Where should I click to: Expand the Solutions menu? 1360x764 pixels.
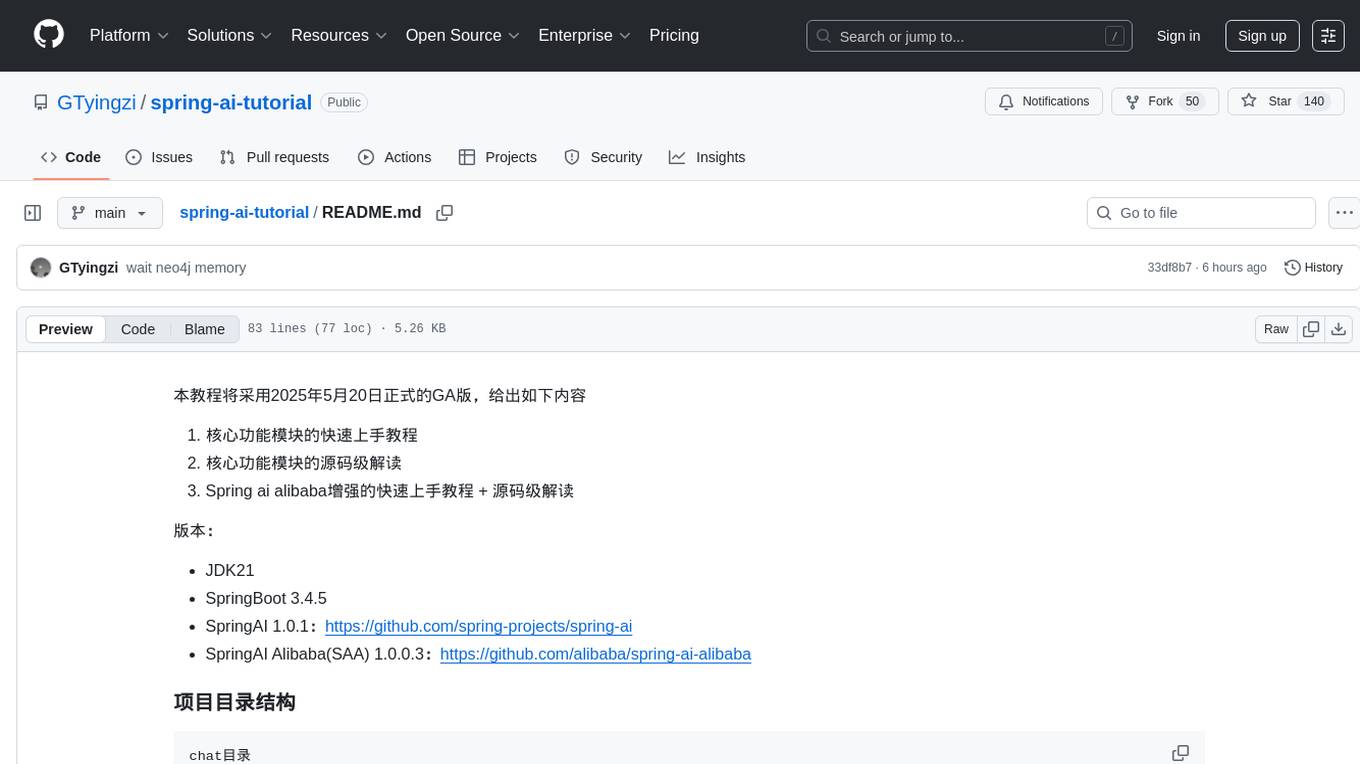pos(230,35)
